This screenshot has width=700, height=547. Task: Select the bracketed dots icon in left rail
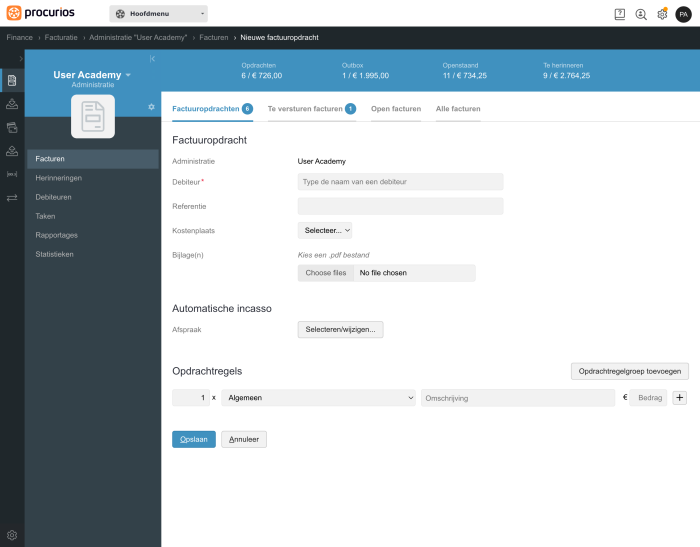pos(12,174)
